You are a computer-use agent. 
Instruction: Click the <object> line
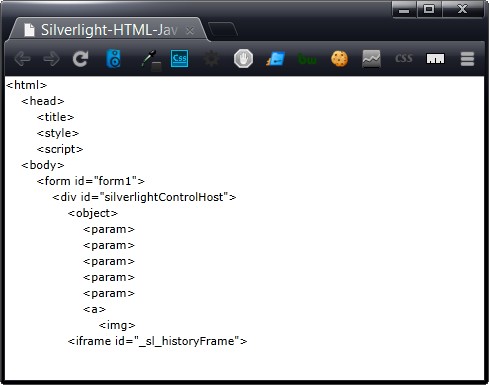pyautogui.click(x=93, y=213)
